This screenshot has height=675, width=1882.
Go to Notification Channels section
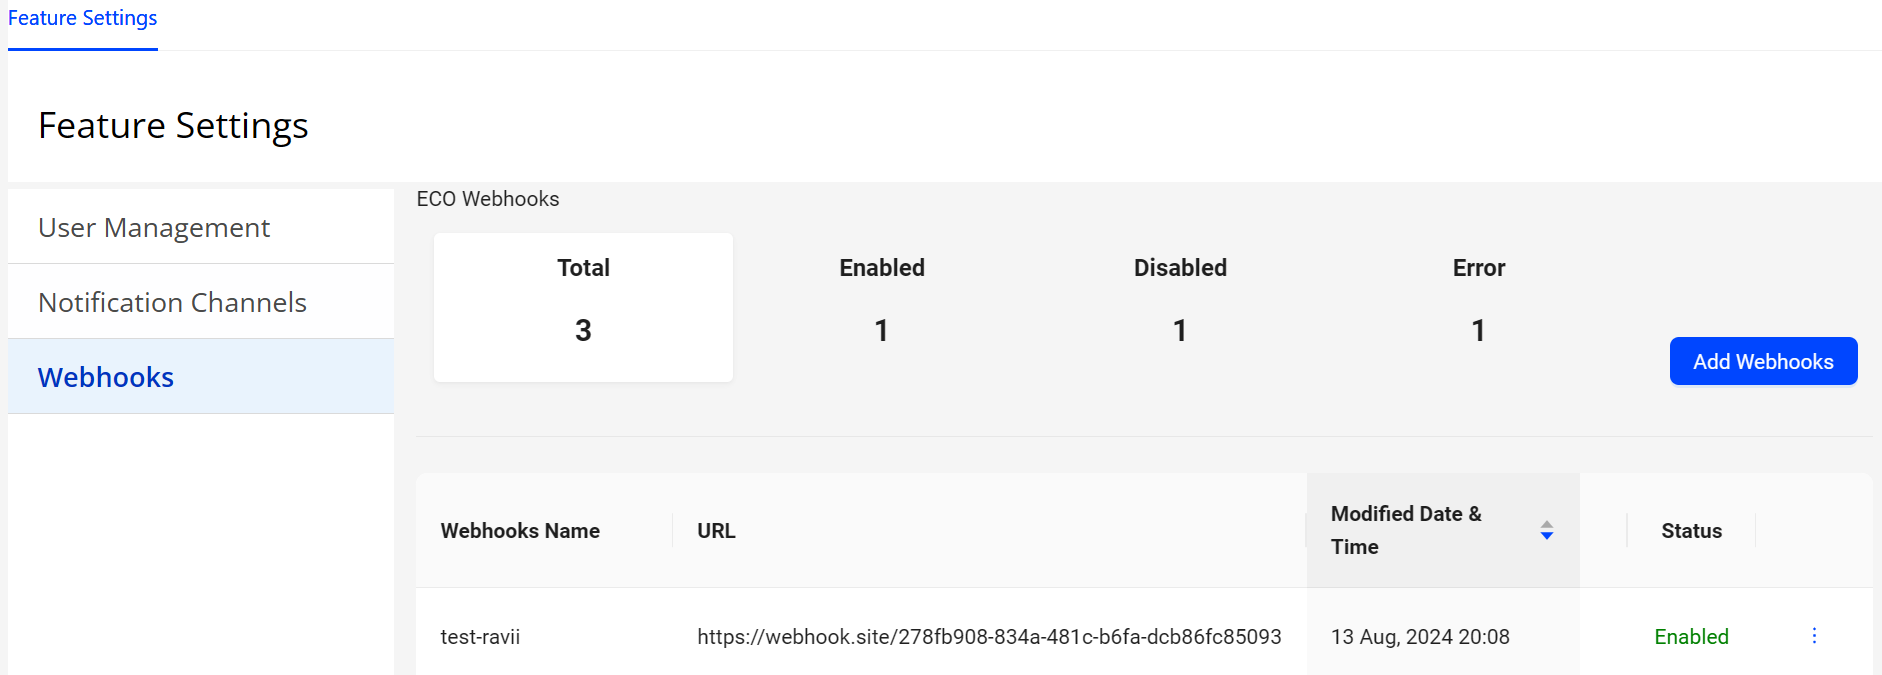tap(172, 302)
